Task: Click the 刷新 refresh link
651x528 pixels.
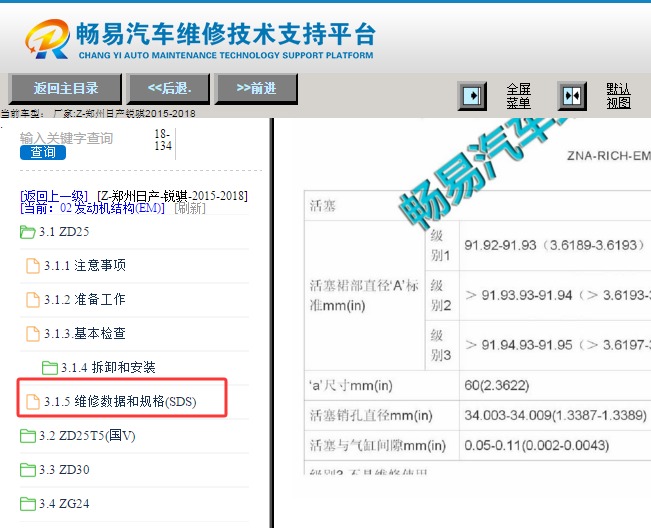Action: pos(190,208)
